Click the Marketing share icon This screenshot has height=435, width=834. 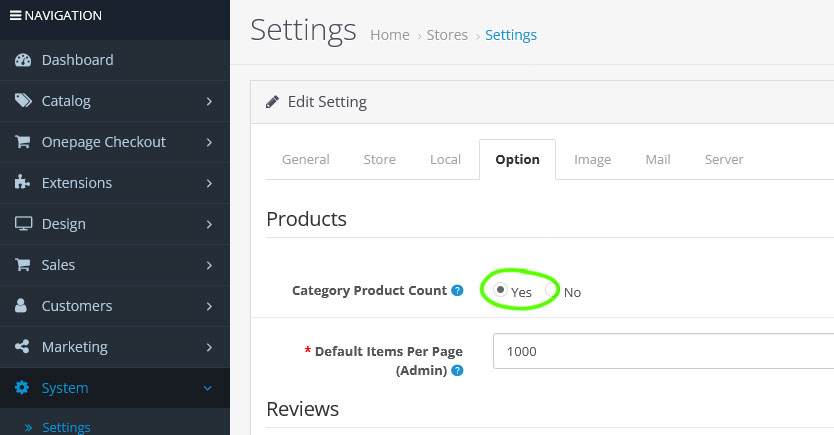click(23, 347)
